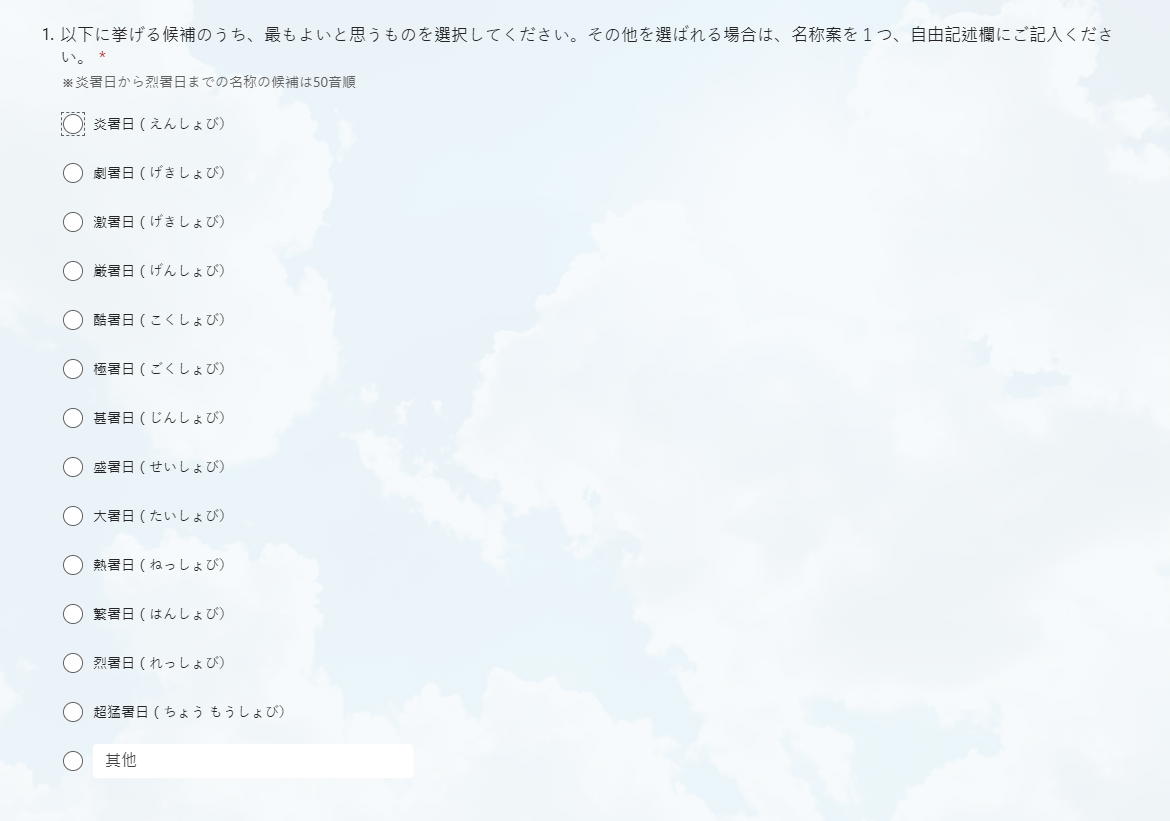
Task: Pick the 盛暑日 (せいしょび) radio button
Action: pos(72,467)
